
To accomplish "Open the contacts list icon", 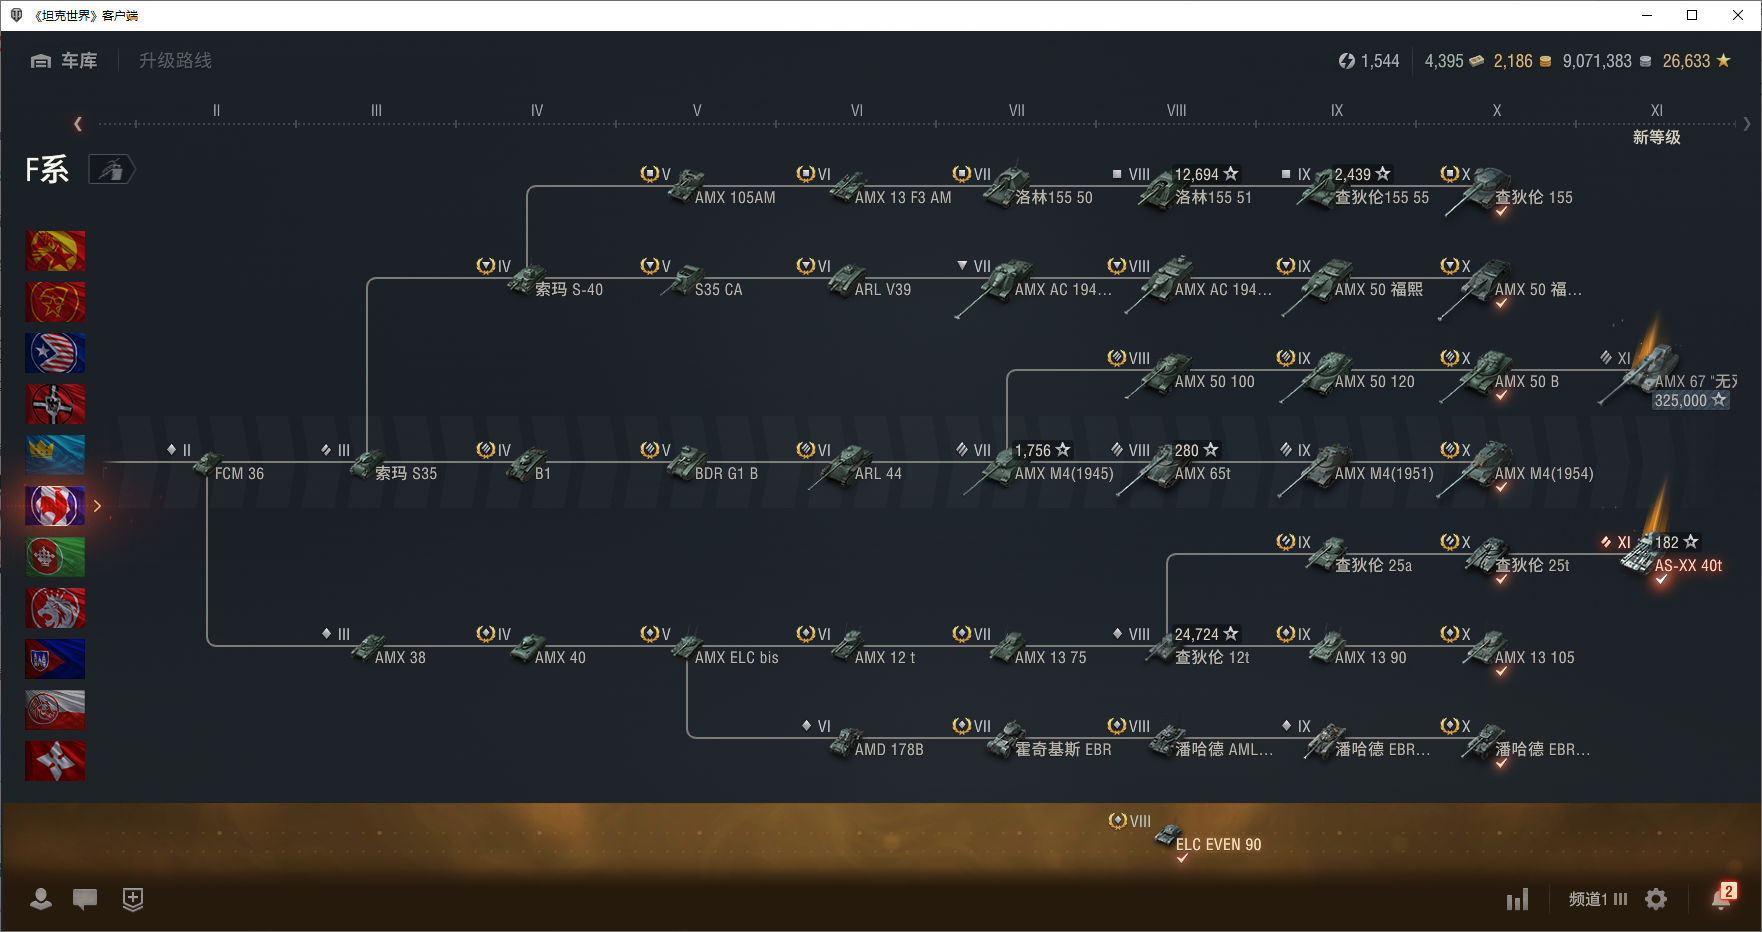I will [41, 899].
